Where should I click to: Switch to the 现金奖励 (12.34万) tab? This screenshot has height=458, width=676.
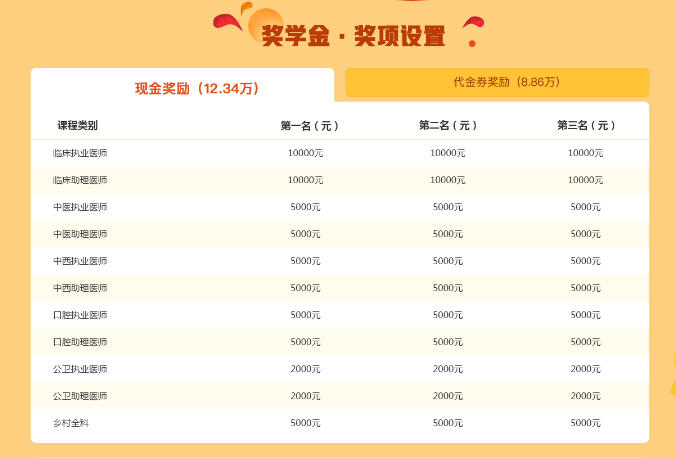point(182,88)
